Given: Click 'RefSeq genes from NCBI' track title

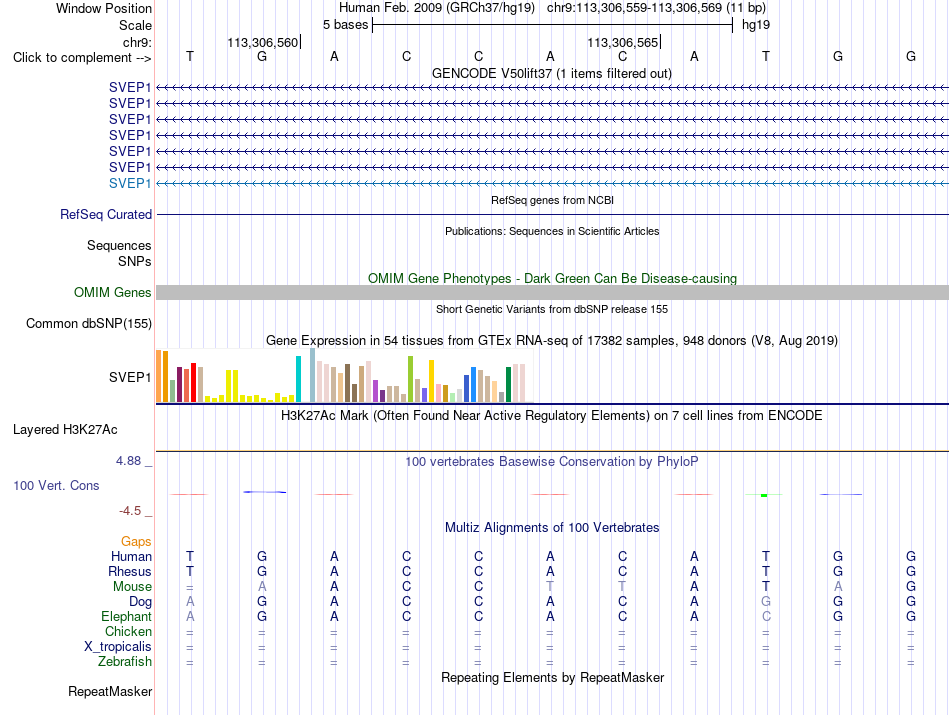Looking at the screenshot, I should pos(552,200).
